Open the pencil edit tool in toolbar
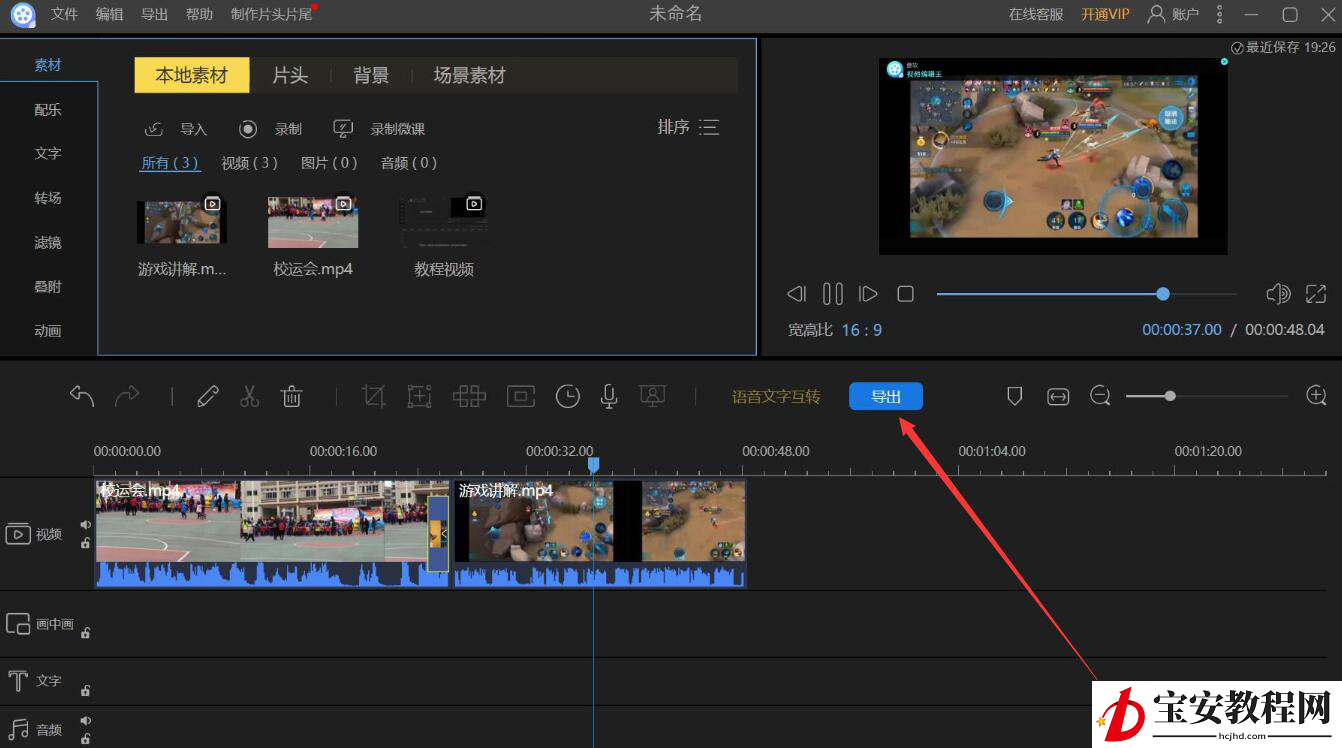Viewport: 1342px width, 748px height. [208, 396]
